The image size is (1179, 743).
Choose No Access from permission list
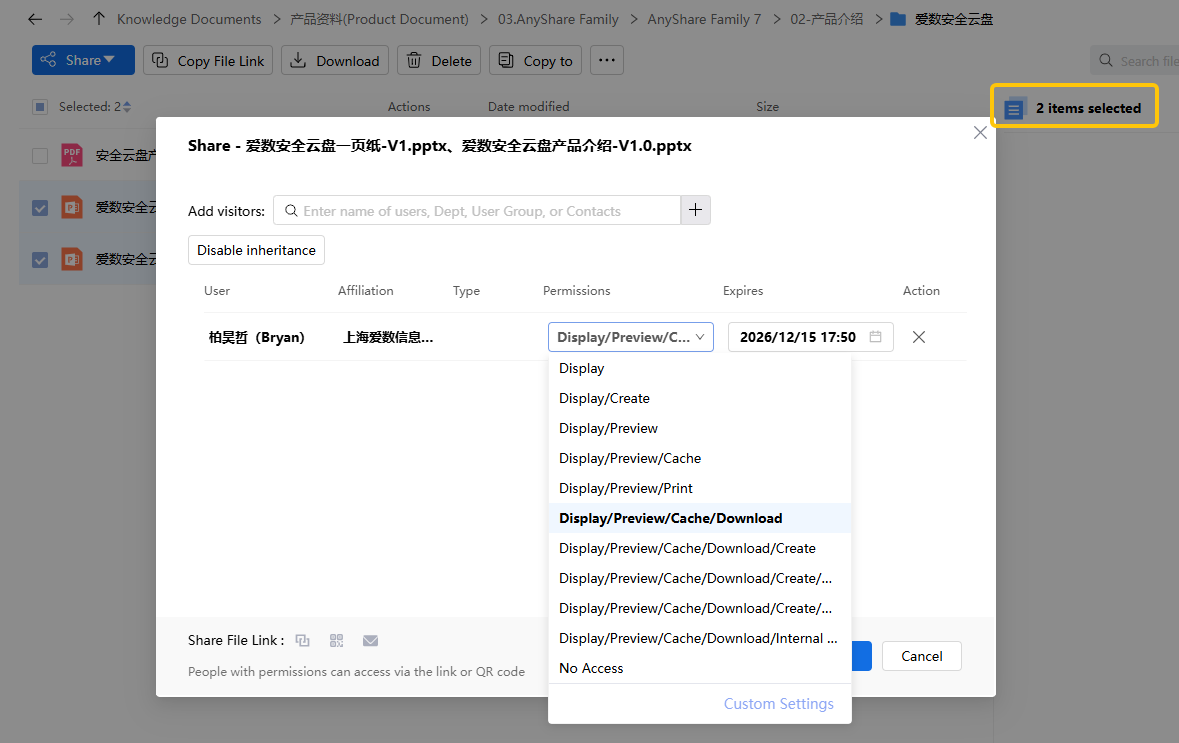[x=591, y=668]
